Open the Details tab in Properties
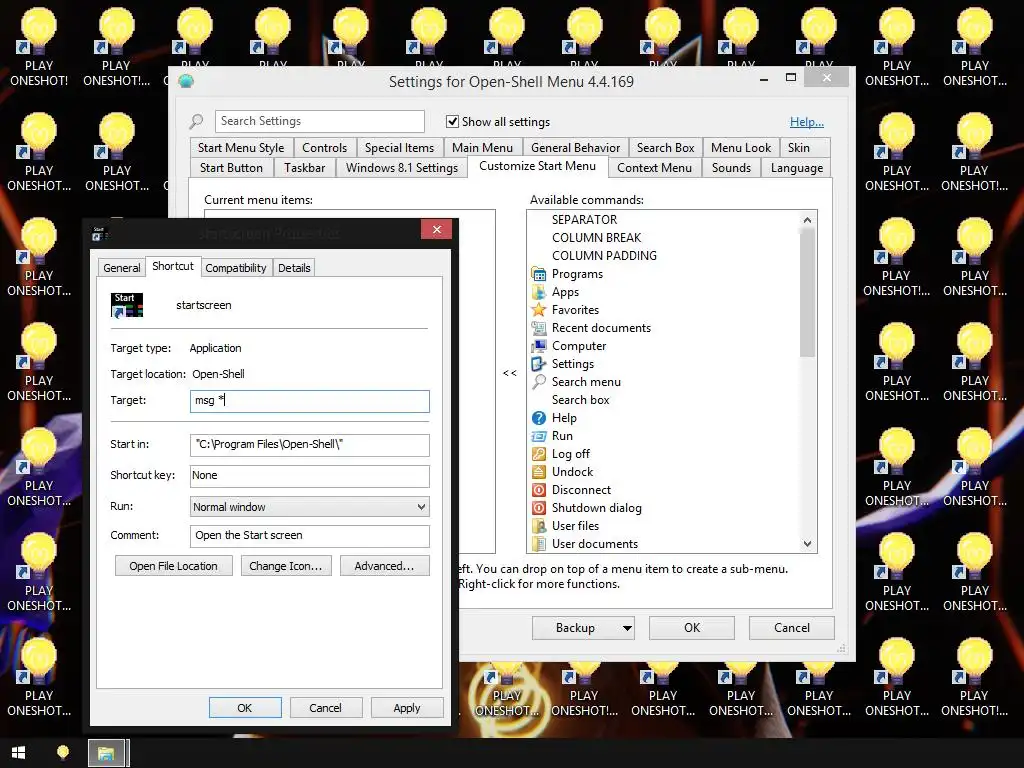This screenshot has width=1024, height=768. pyautogui.click(x=294, y=268)
